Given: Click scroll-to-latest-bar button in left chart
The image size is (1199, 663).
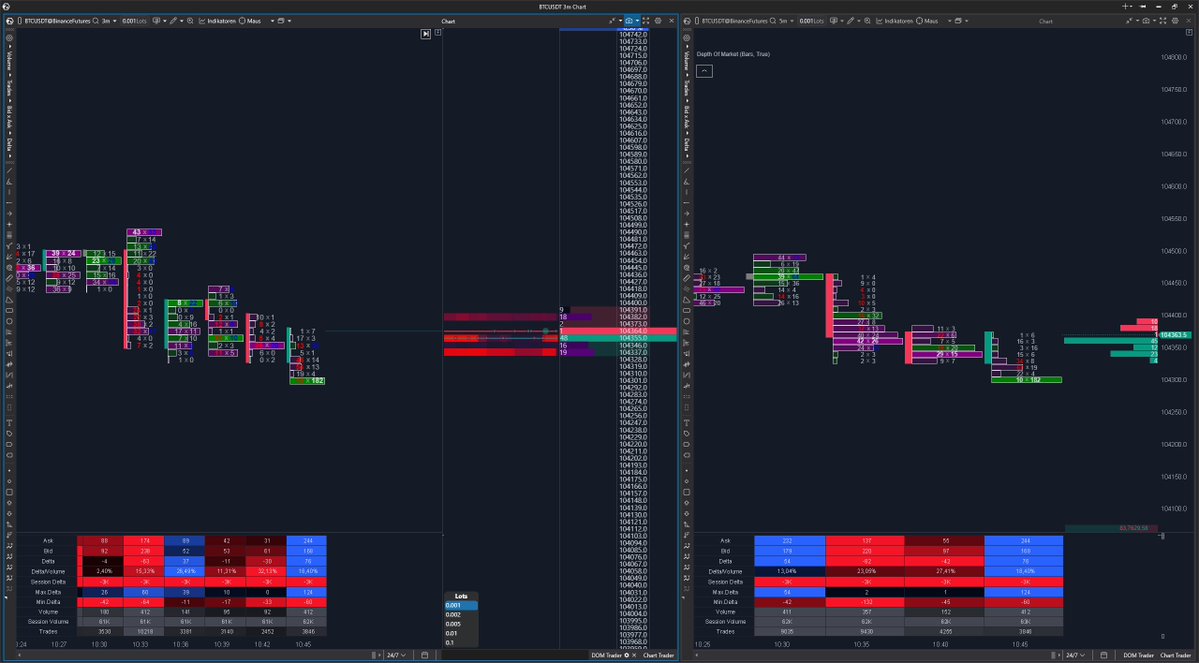Looking at the screenshot, I should (x=426, y=34).
